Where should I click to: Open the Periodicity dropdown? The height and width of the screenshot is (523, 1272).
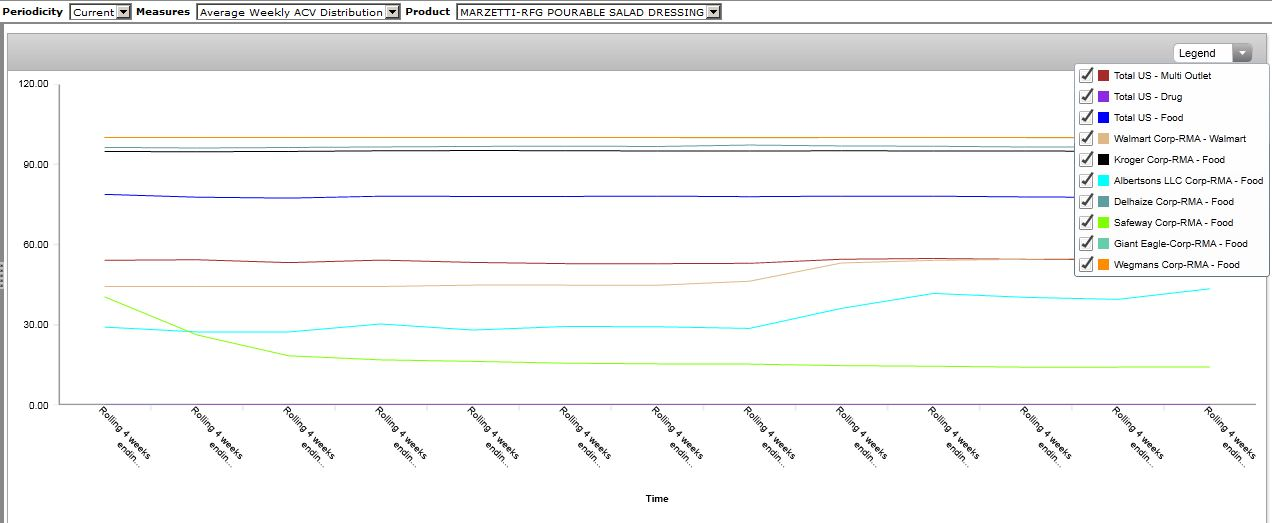coord(123,12)
